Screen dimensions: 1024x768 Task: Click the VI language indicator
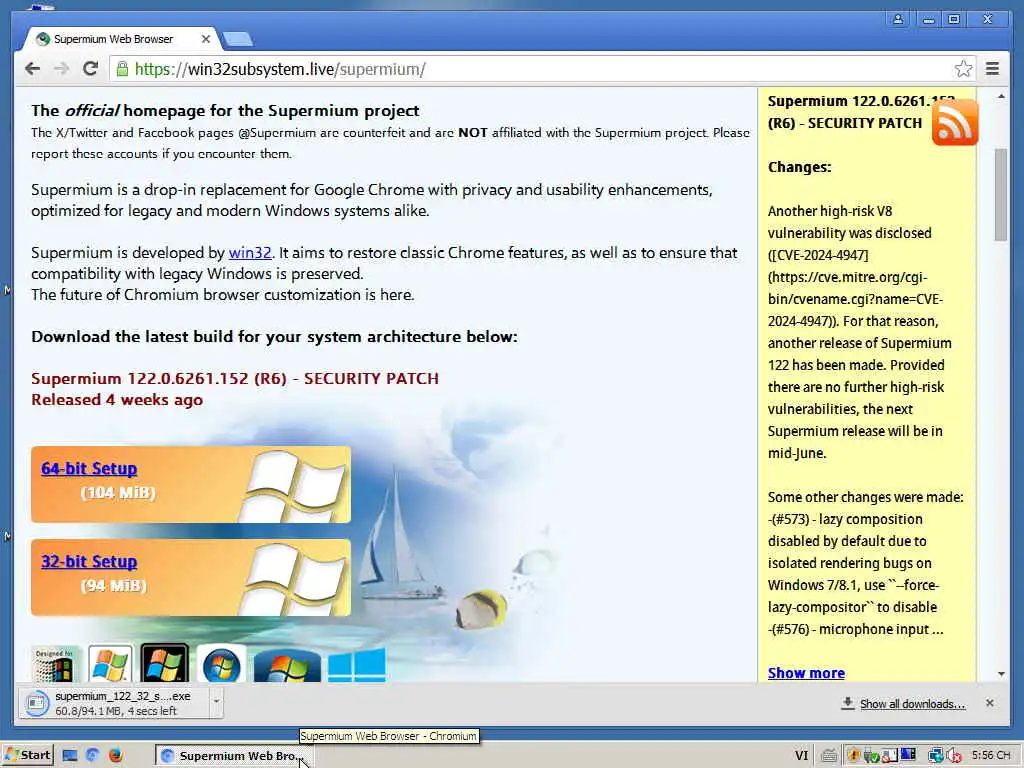(x=801, y=756)
